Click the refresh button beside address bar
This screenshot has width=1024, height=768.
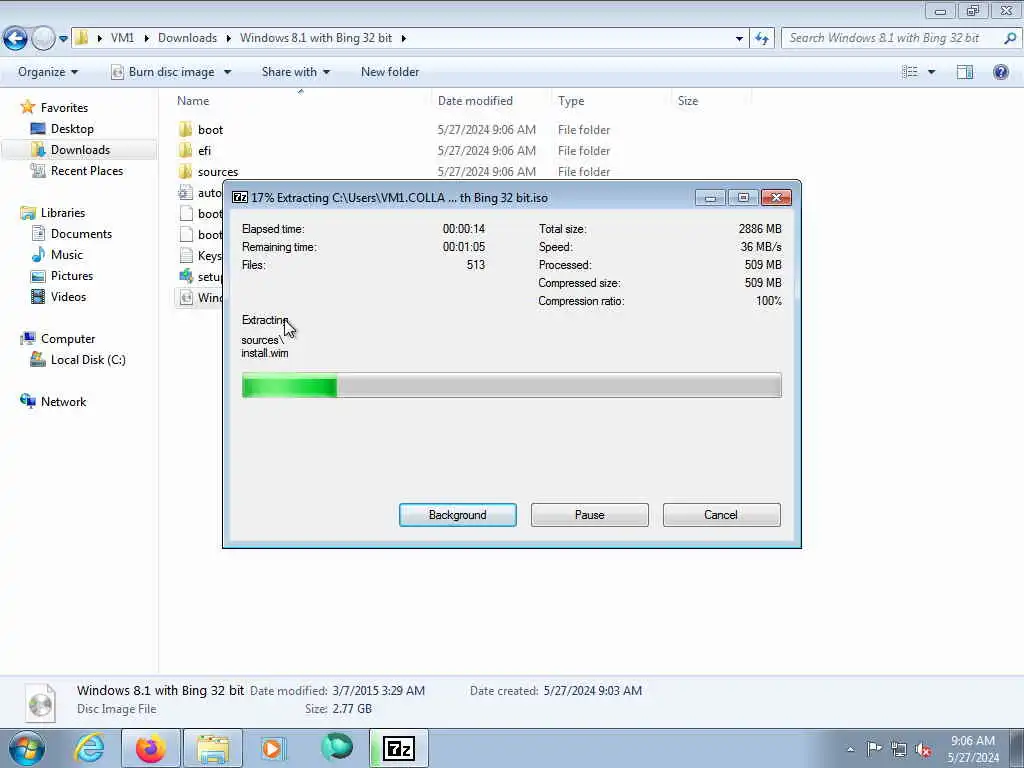762,39
